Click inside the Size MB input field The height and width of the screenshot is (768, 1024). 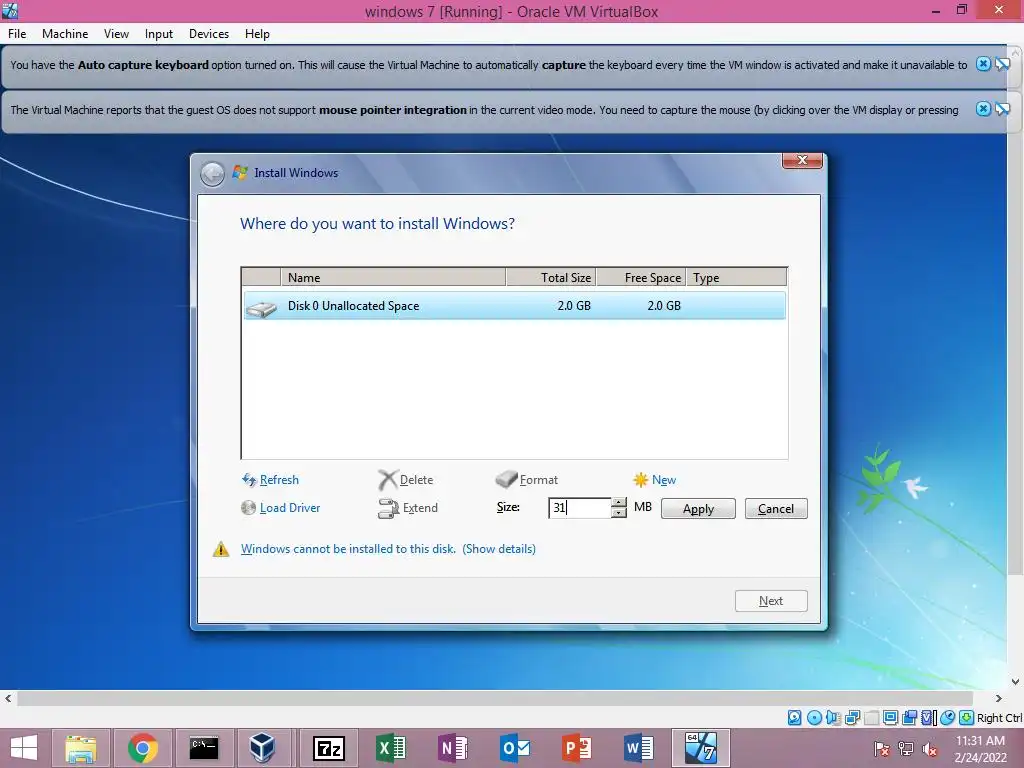tap(579, 507)
